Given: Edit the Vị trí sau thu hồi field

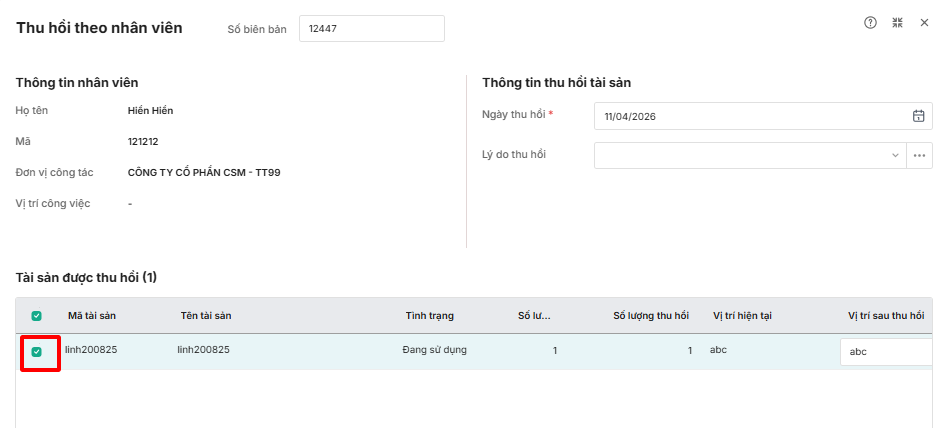Looking at the screenshot, I should click(x=885, y=352).
